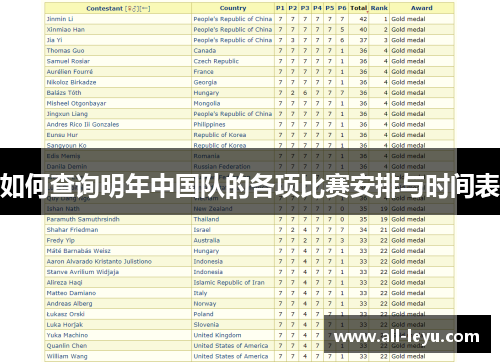The height and width of the screenshot is (362, 500).
Task: Select the Mongolia country link
Action: [207, 103]
